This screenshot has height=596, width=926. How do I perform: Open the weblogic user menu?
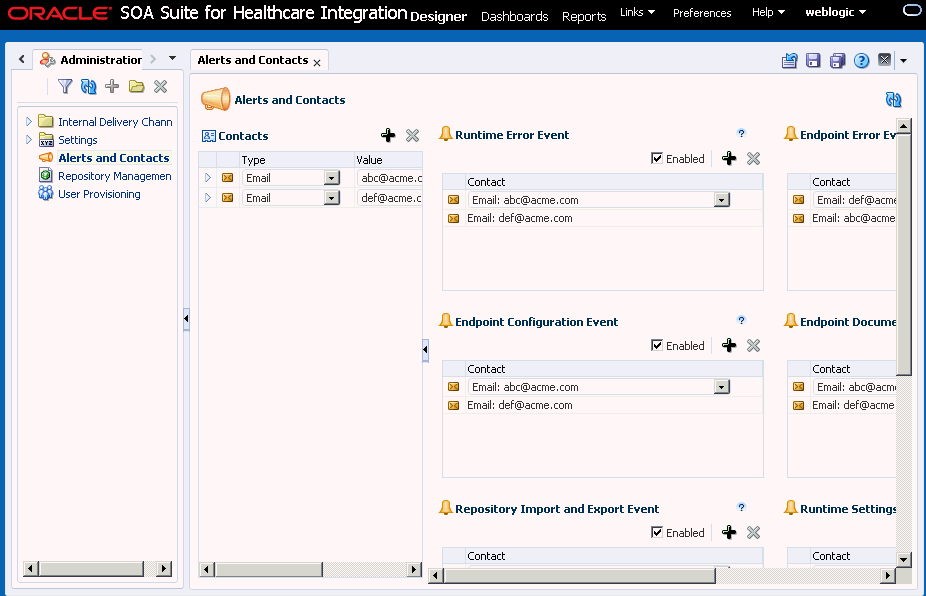pos(836,12)
